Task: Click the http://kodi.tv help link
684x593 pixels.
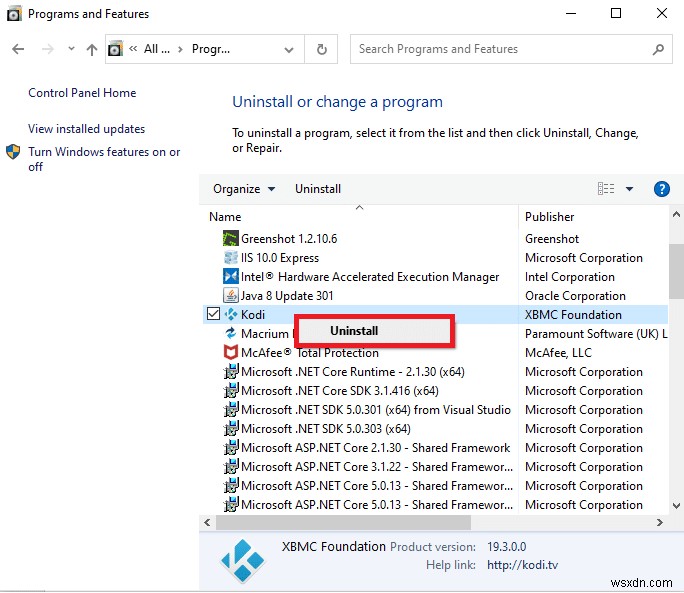Action: tap(523, 565)
